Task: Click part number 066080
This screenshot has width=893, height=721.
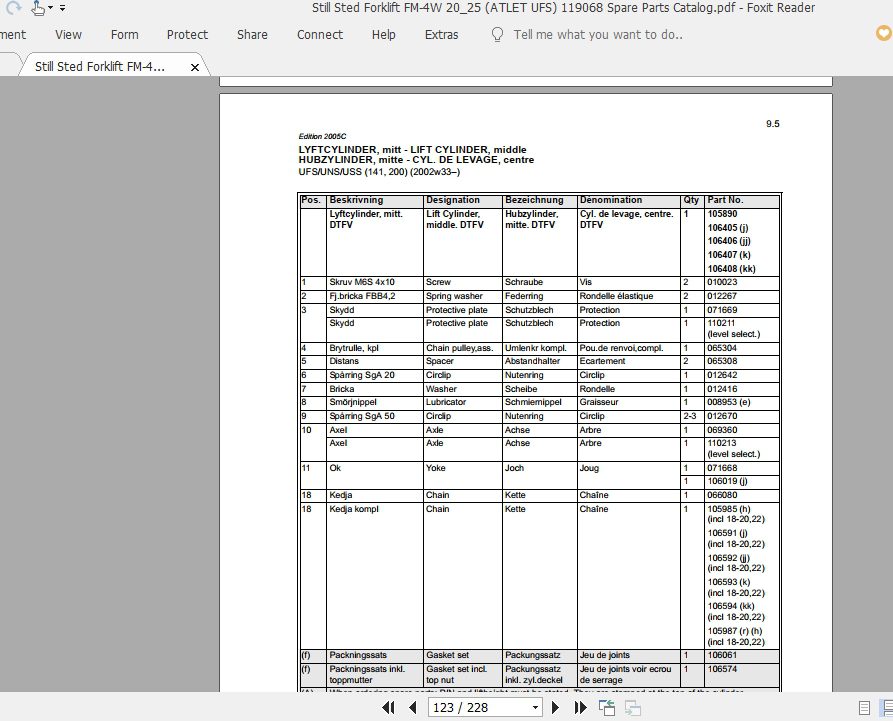Action: pos(722,495)
